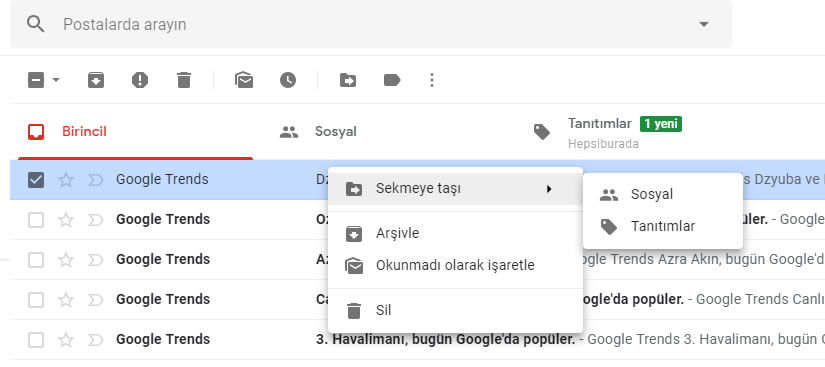The image size is (825, 367).
Task: Select checkbox of '3. Havalimanı' email
Action: 36,340
